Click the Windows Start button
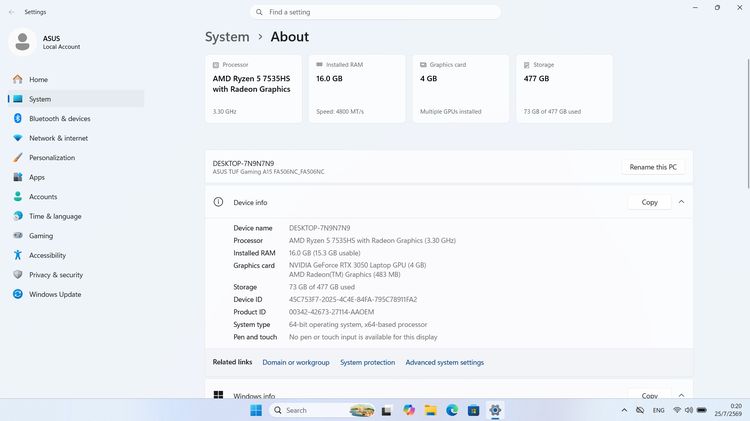Viewport: 750px width, 421px height. click(x=256, y=410)
